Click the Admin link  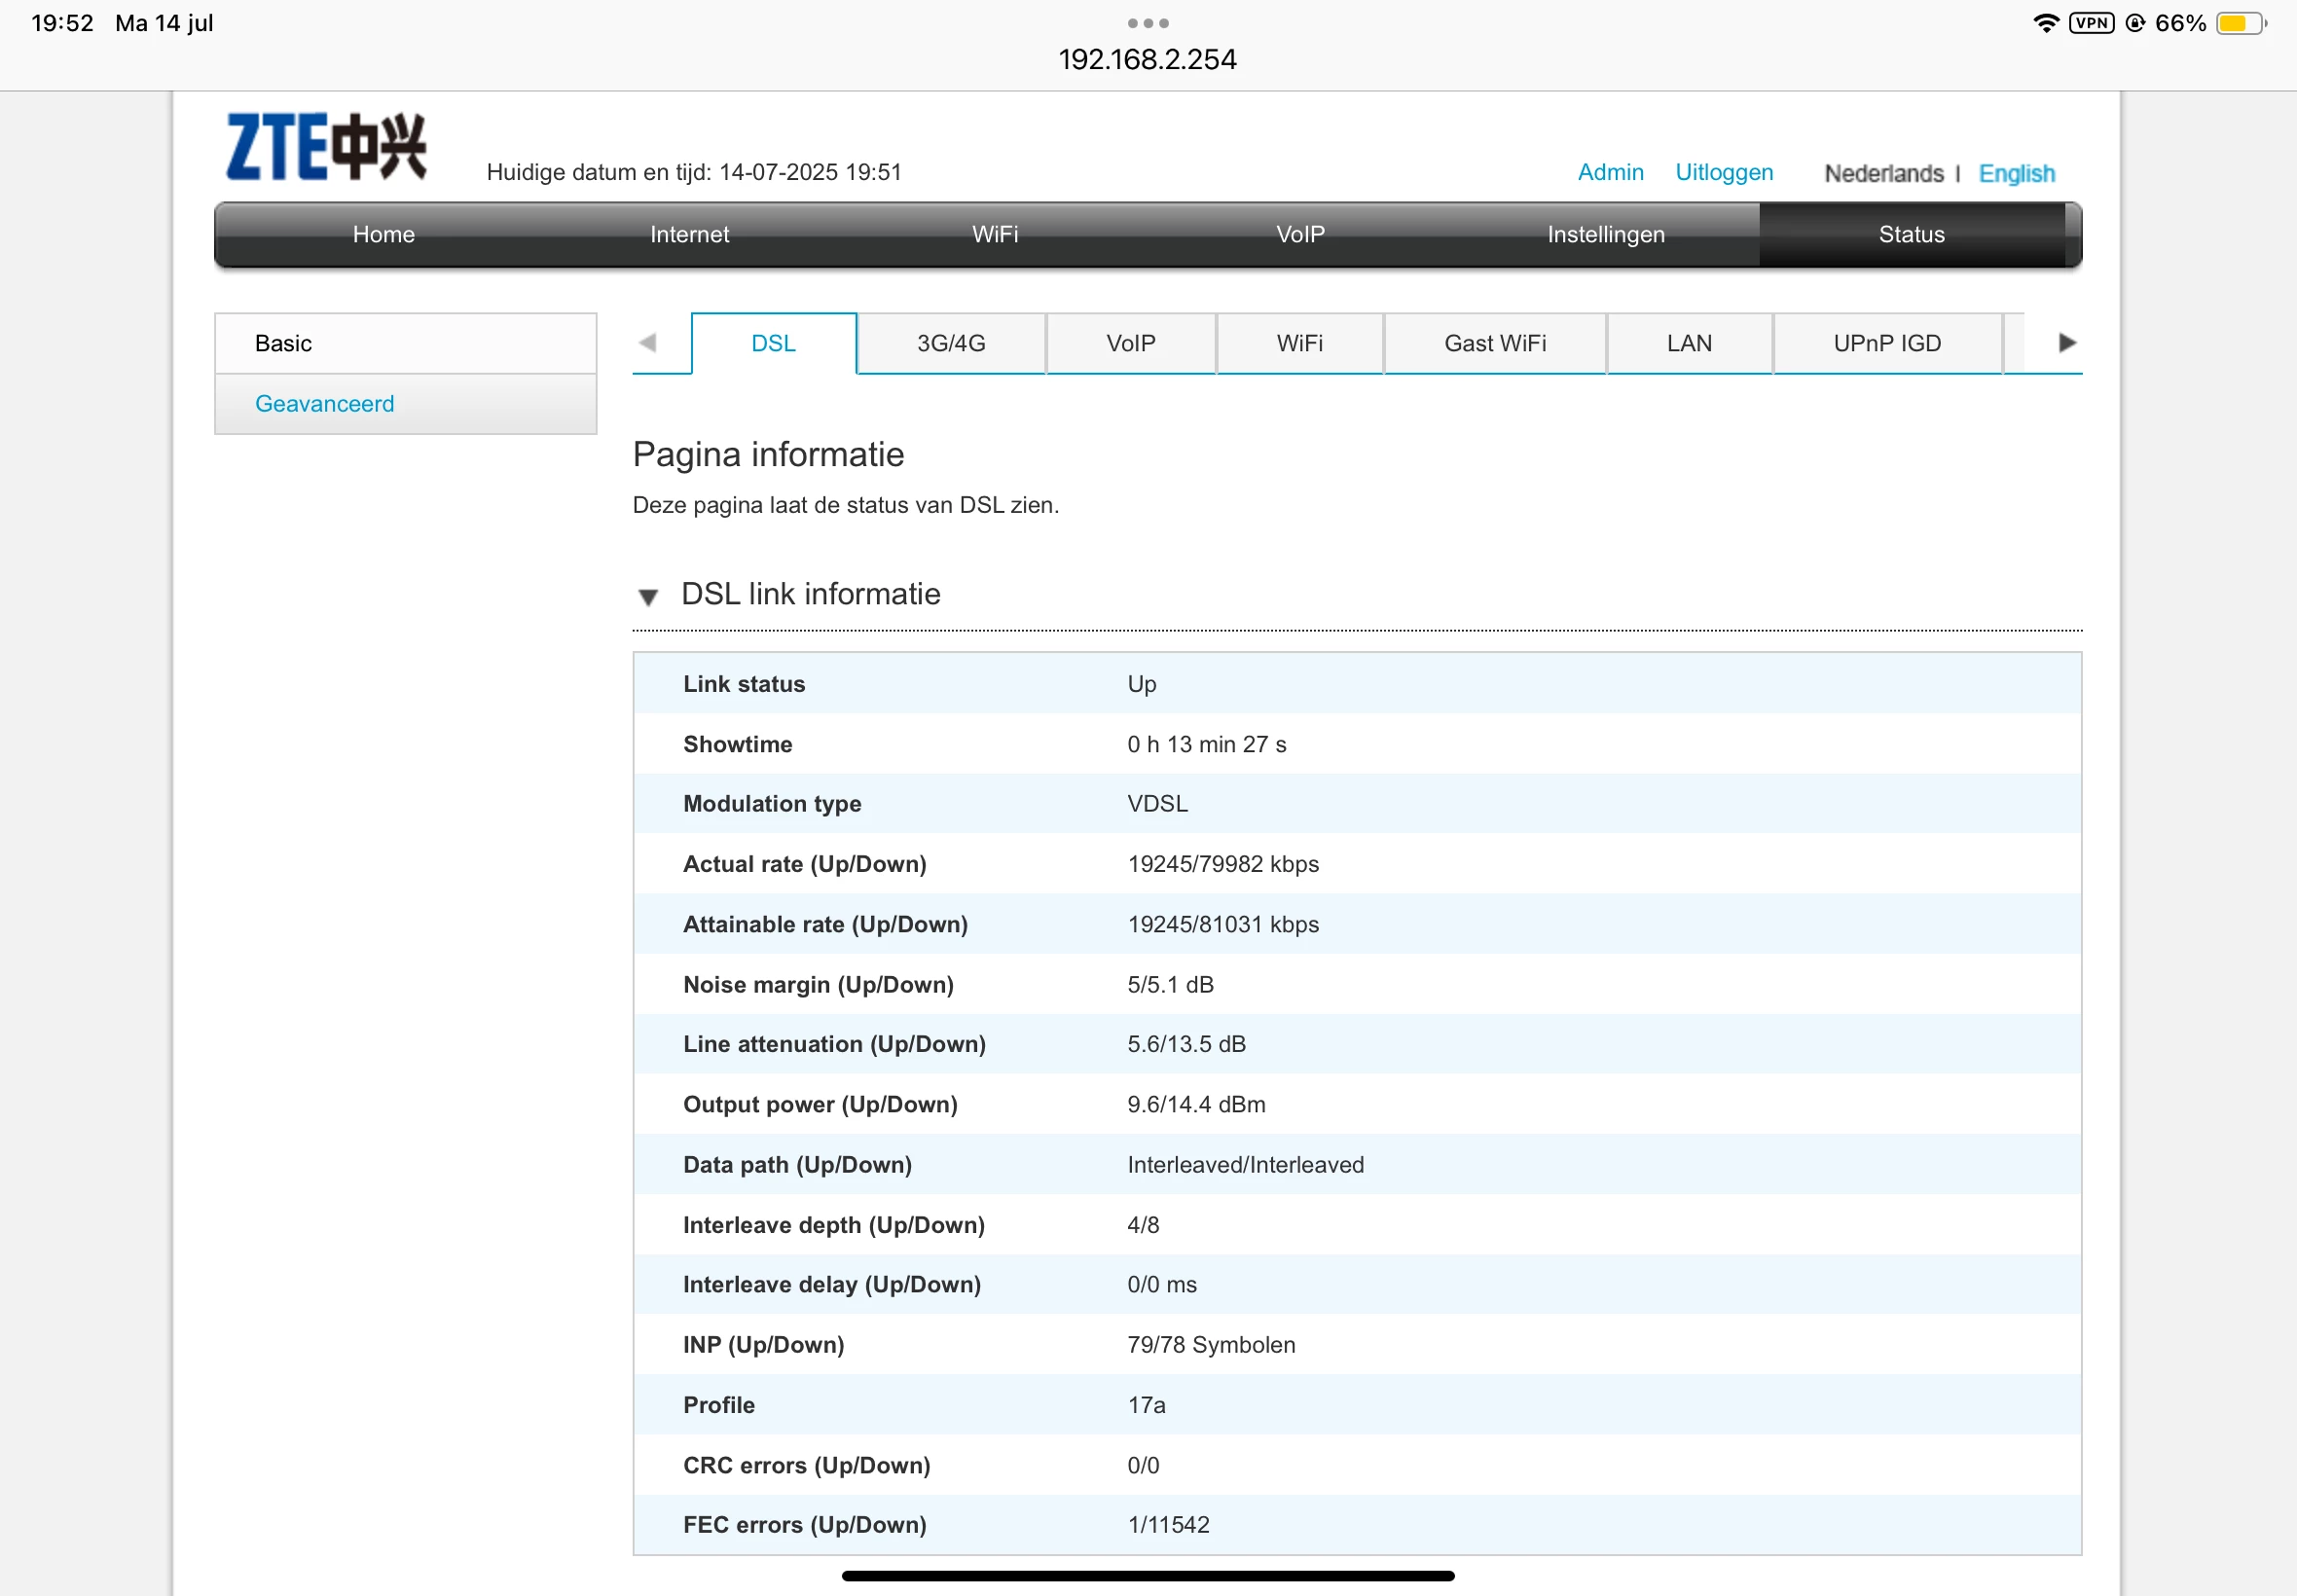click(1609, 173)
